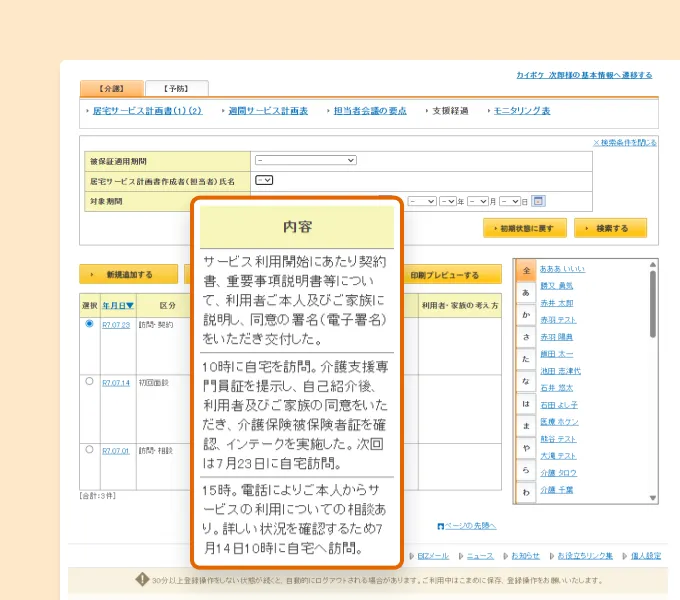Select user 赤羽 テスト
Screen dimensions: 680x600
point(558,320)
